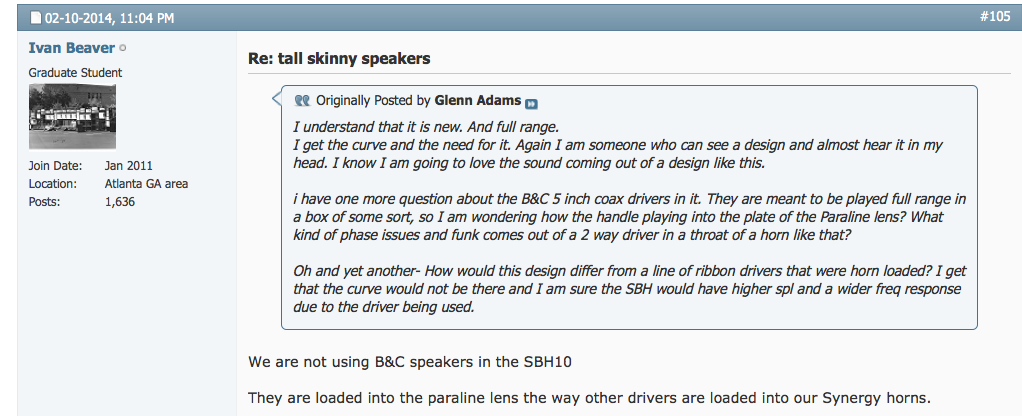Click the offline status dot beside Ivan Beaver

pyautogui.click(x=123, y=48)
